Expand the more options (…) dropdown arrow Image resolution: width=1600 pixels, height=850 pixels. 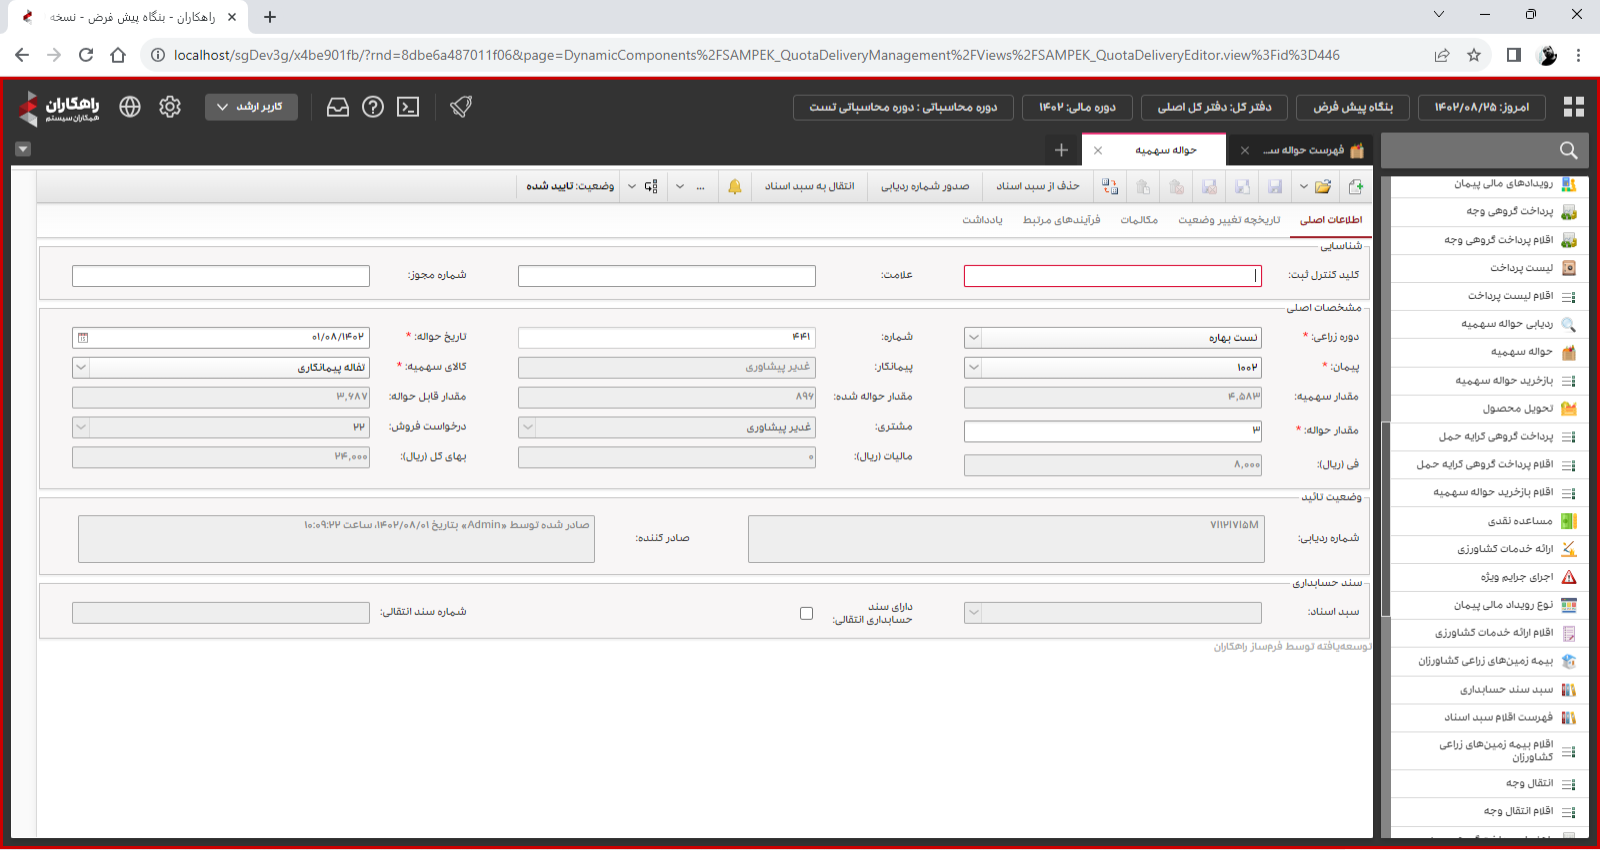[x=680, y=186]
